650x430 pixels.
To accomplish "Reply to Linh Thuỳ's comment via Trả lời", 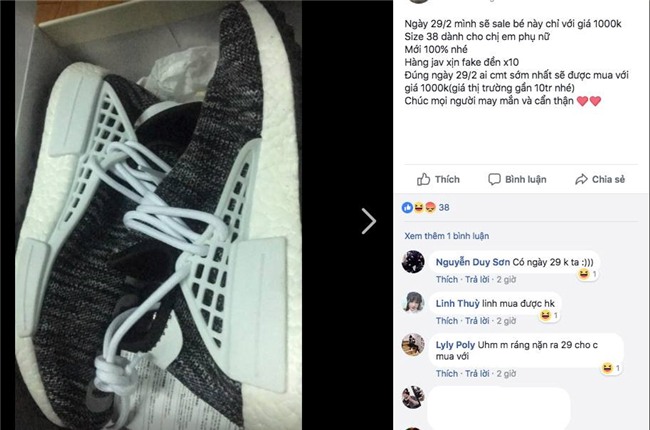I will tap(477, 321).
